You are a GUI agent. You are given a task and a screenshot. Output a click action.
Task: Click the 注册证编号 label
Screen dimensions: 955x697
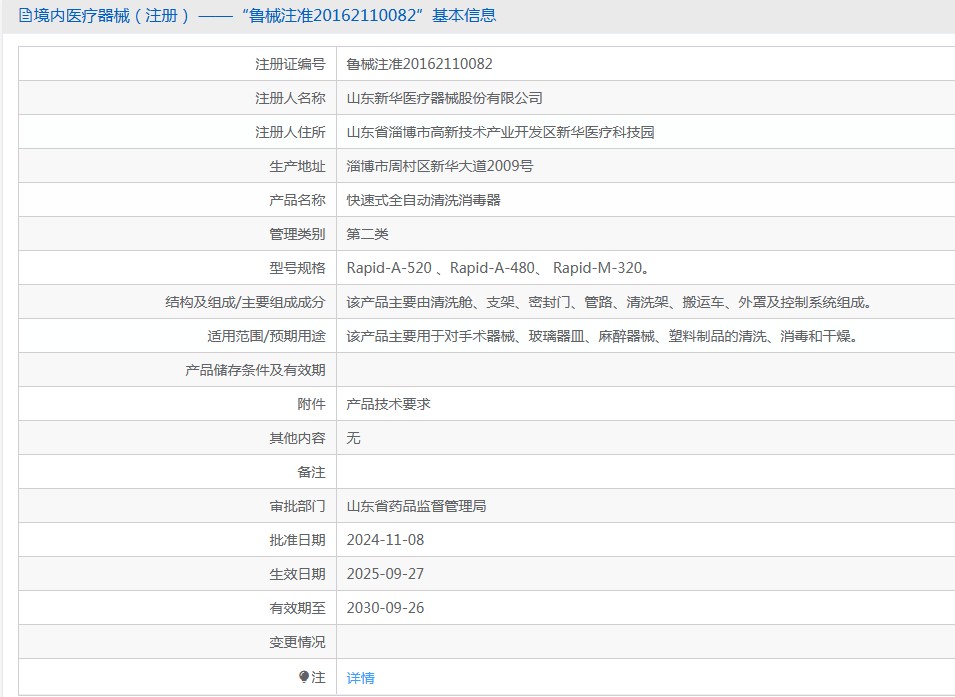(x=290, y=64)
